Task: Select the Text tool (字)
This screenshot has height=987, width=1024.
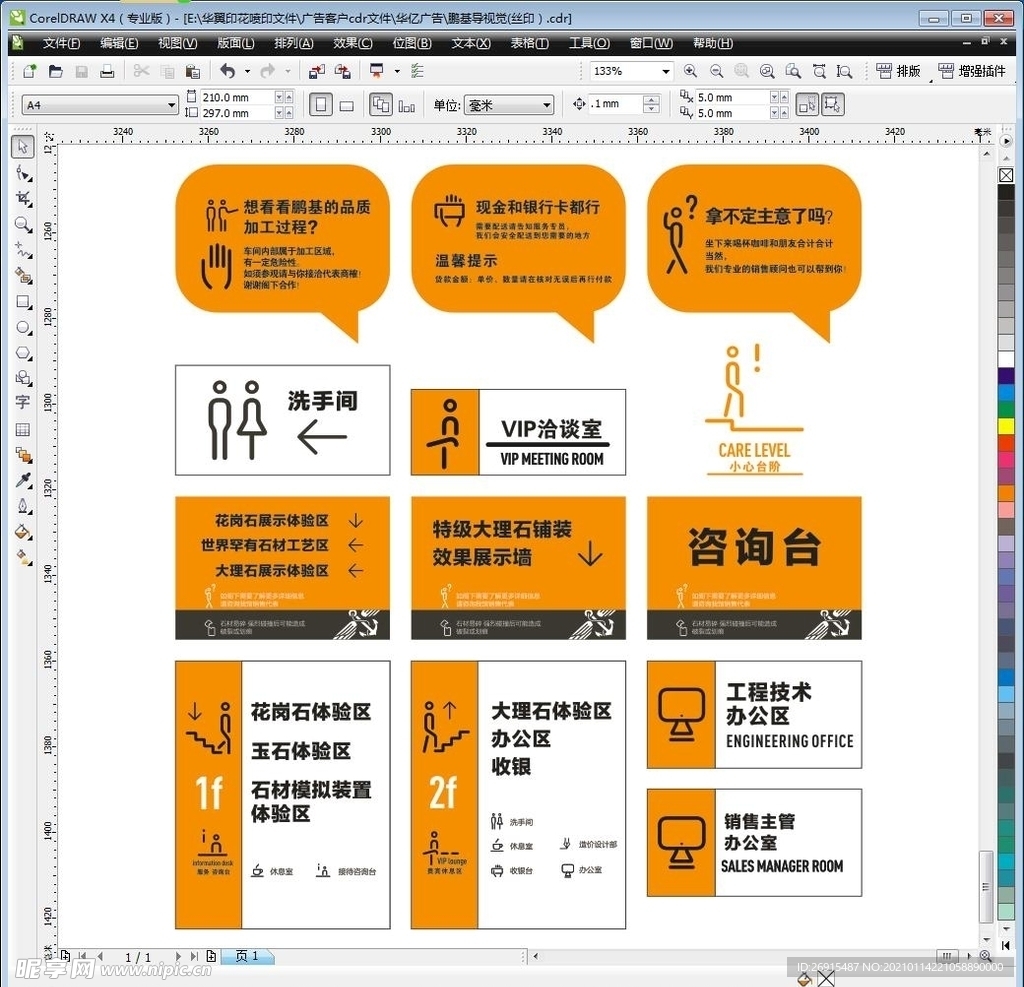Action: (x=23, y=402)
